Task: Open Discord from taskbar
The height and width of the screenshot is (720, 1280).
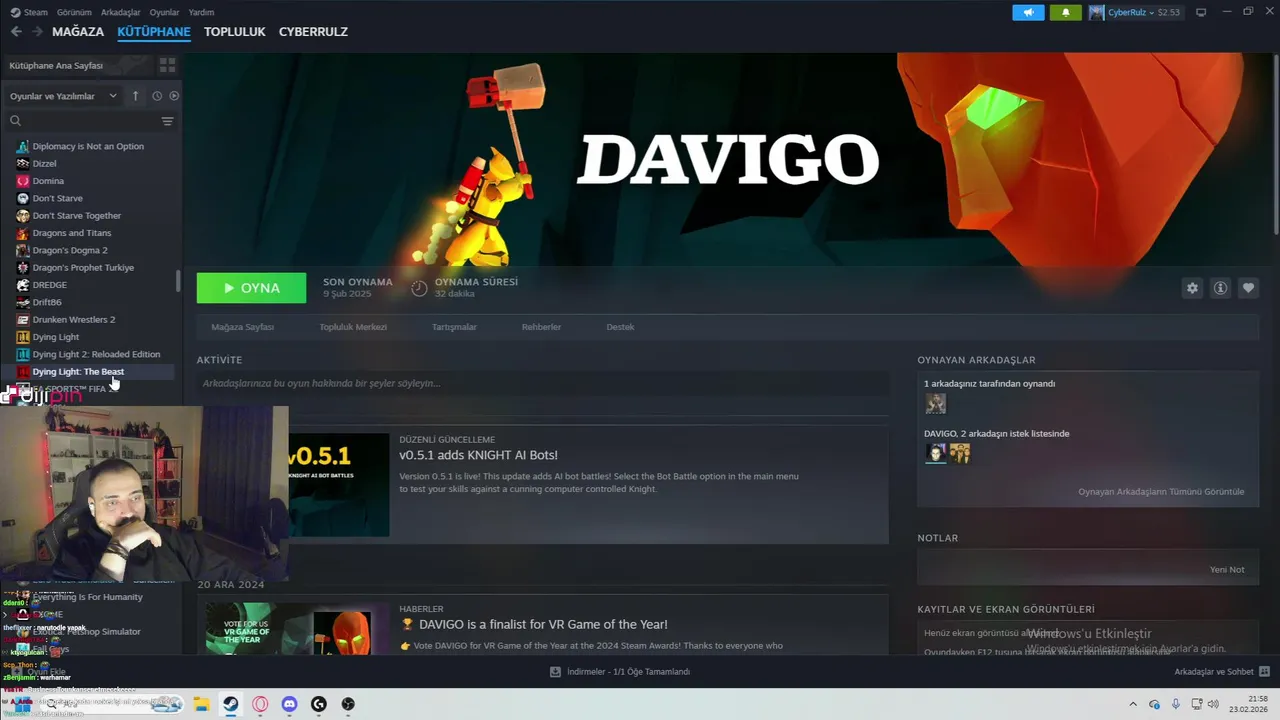Action: pos(289,704)
